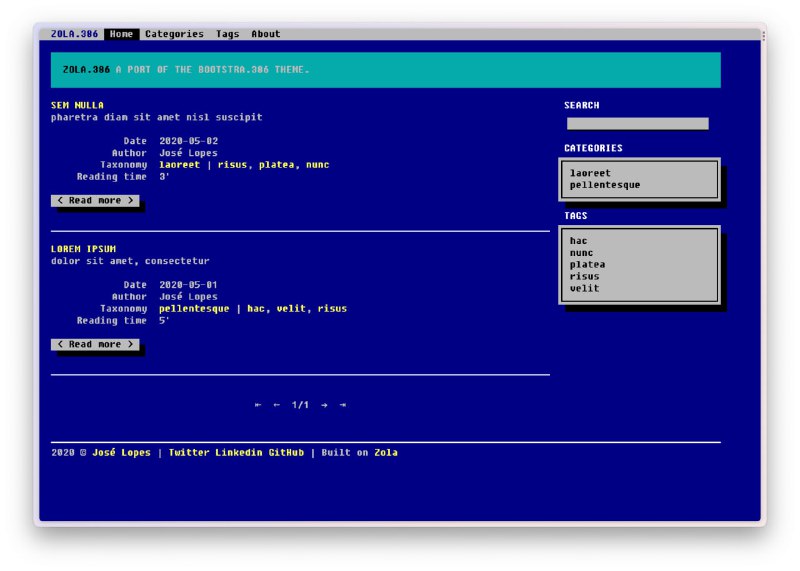Open Zola link in footer

[x=386, y=453]
